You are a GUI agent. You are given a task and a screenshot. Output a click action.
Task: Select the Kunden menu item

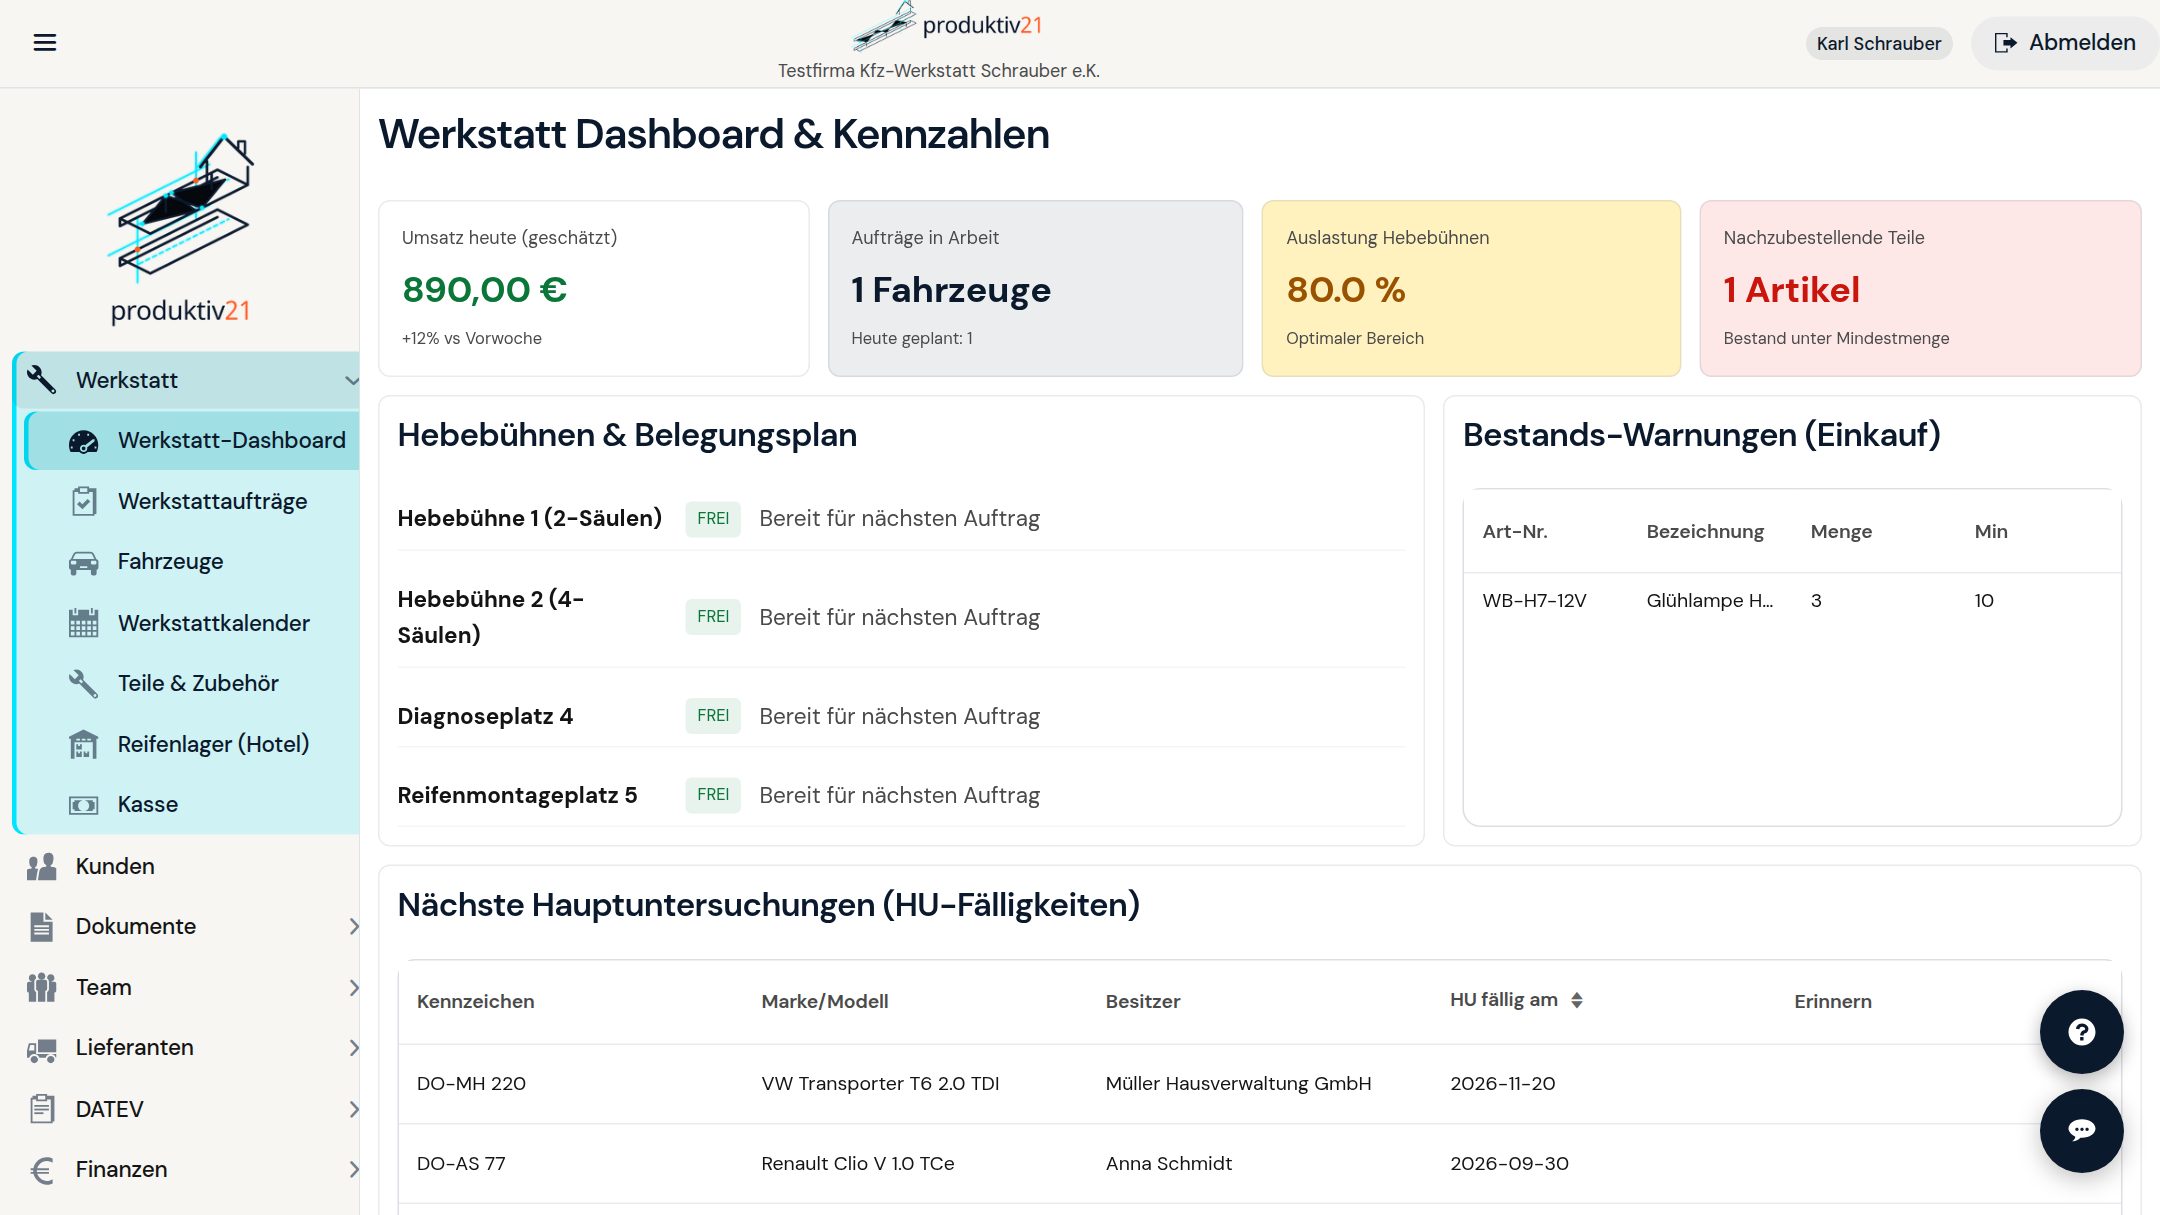(186, 866)
